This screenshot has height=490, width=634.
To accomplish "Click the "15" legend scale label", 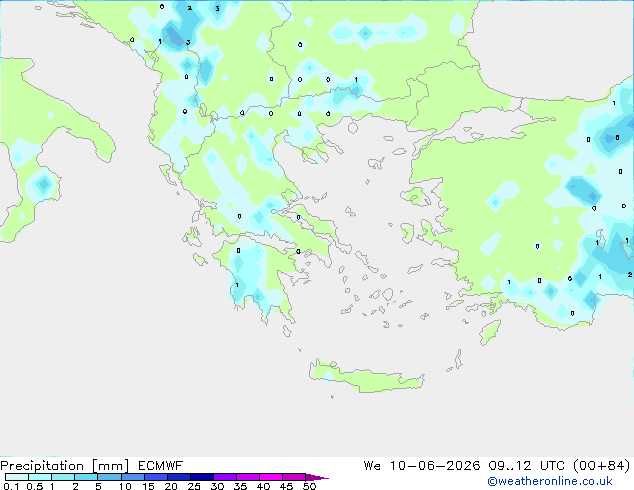I will [148, 486].
